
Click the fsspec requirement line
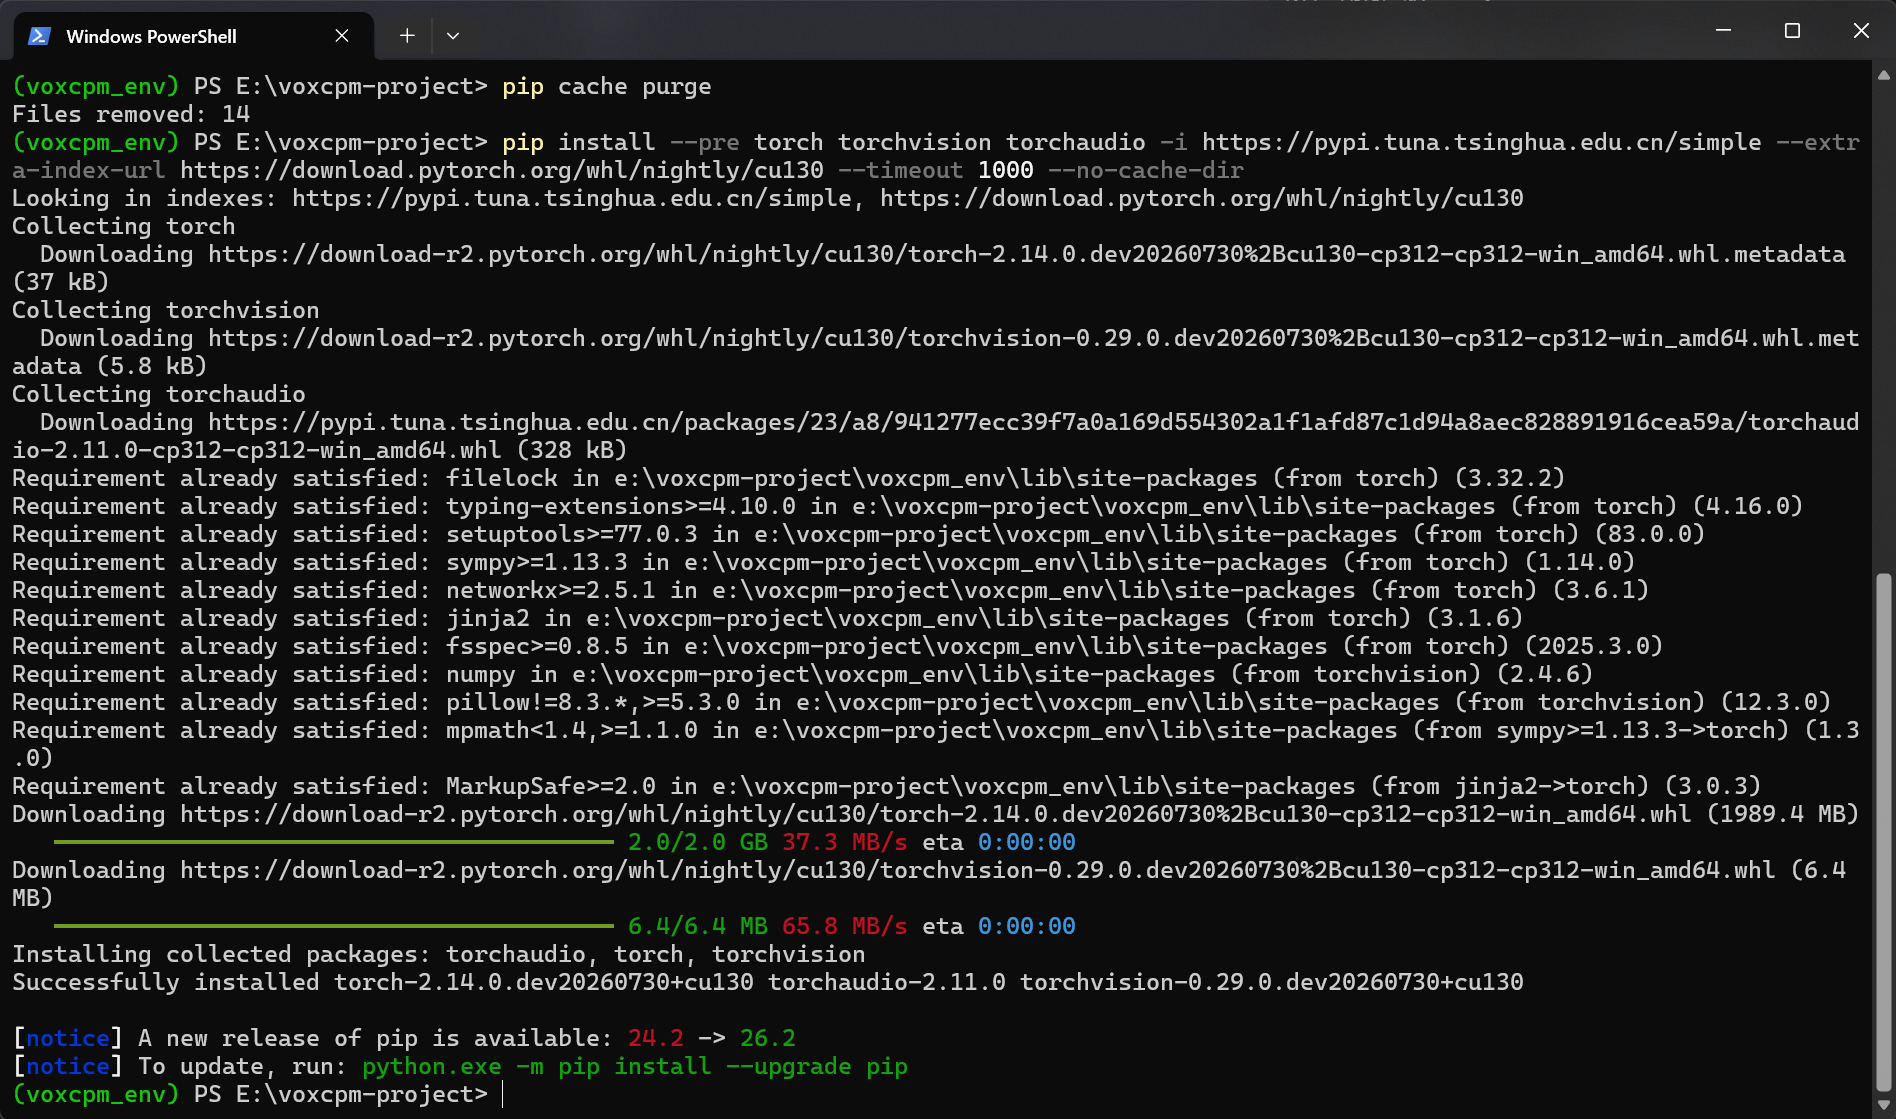[838, 647]
